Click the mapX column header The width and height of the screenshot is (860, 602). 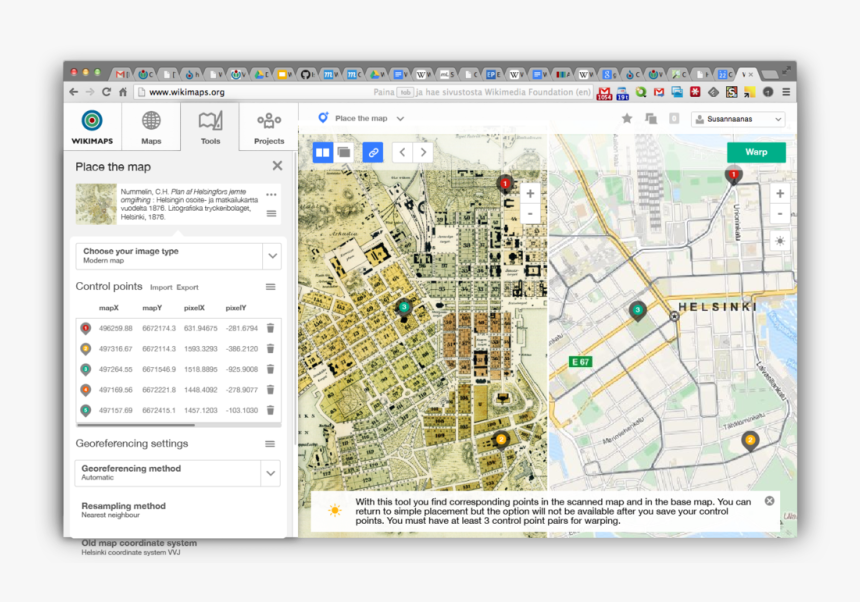click(x=109, y=308)
